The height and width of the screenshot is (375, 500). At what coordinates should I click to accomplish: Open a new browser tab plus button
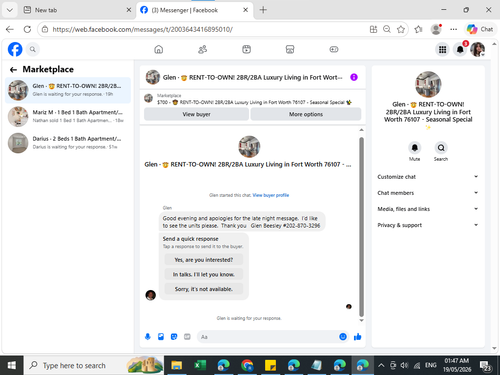pyautogui.click(x=263, y=10)
